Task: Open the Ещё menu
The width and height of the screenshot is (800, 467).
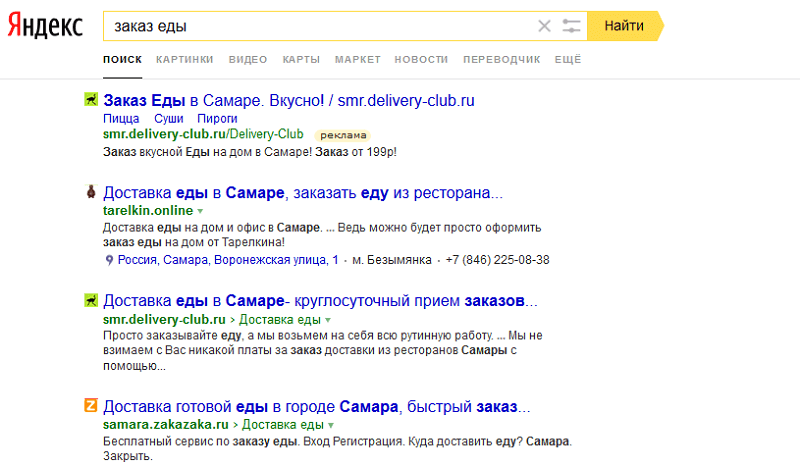Action: coord(567,60)
